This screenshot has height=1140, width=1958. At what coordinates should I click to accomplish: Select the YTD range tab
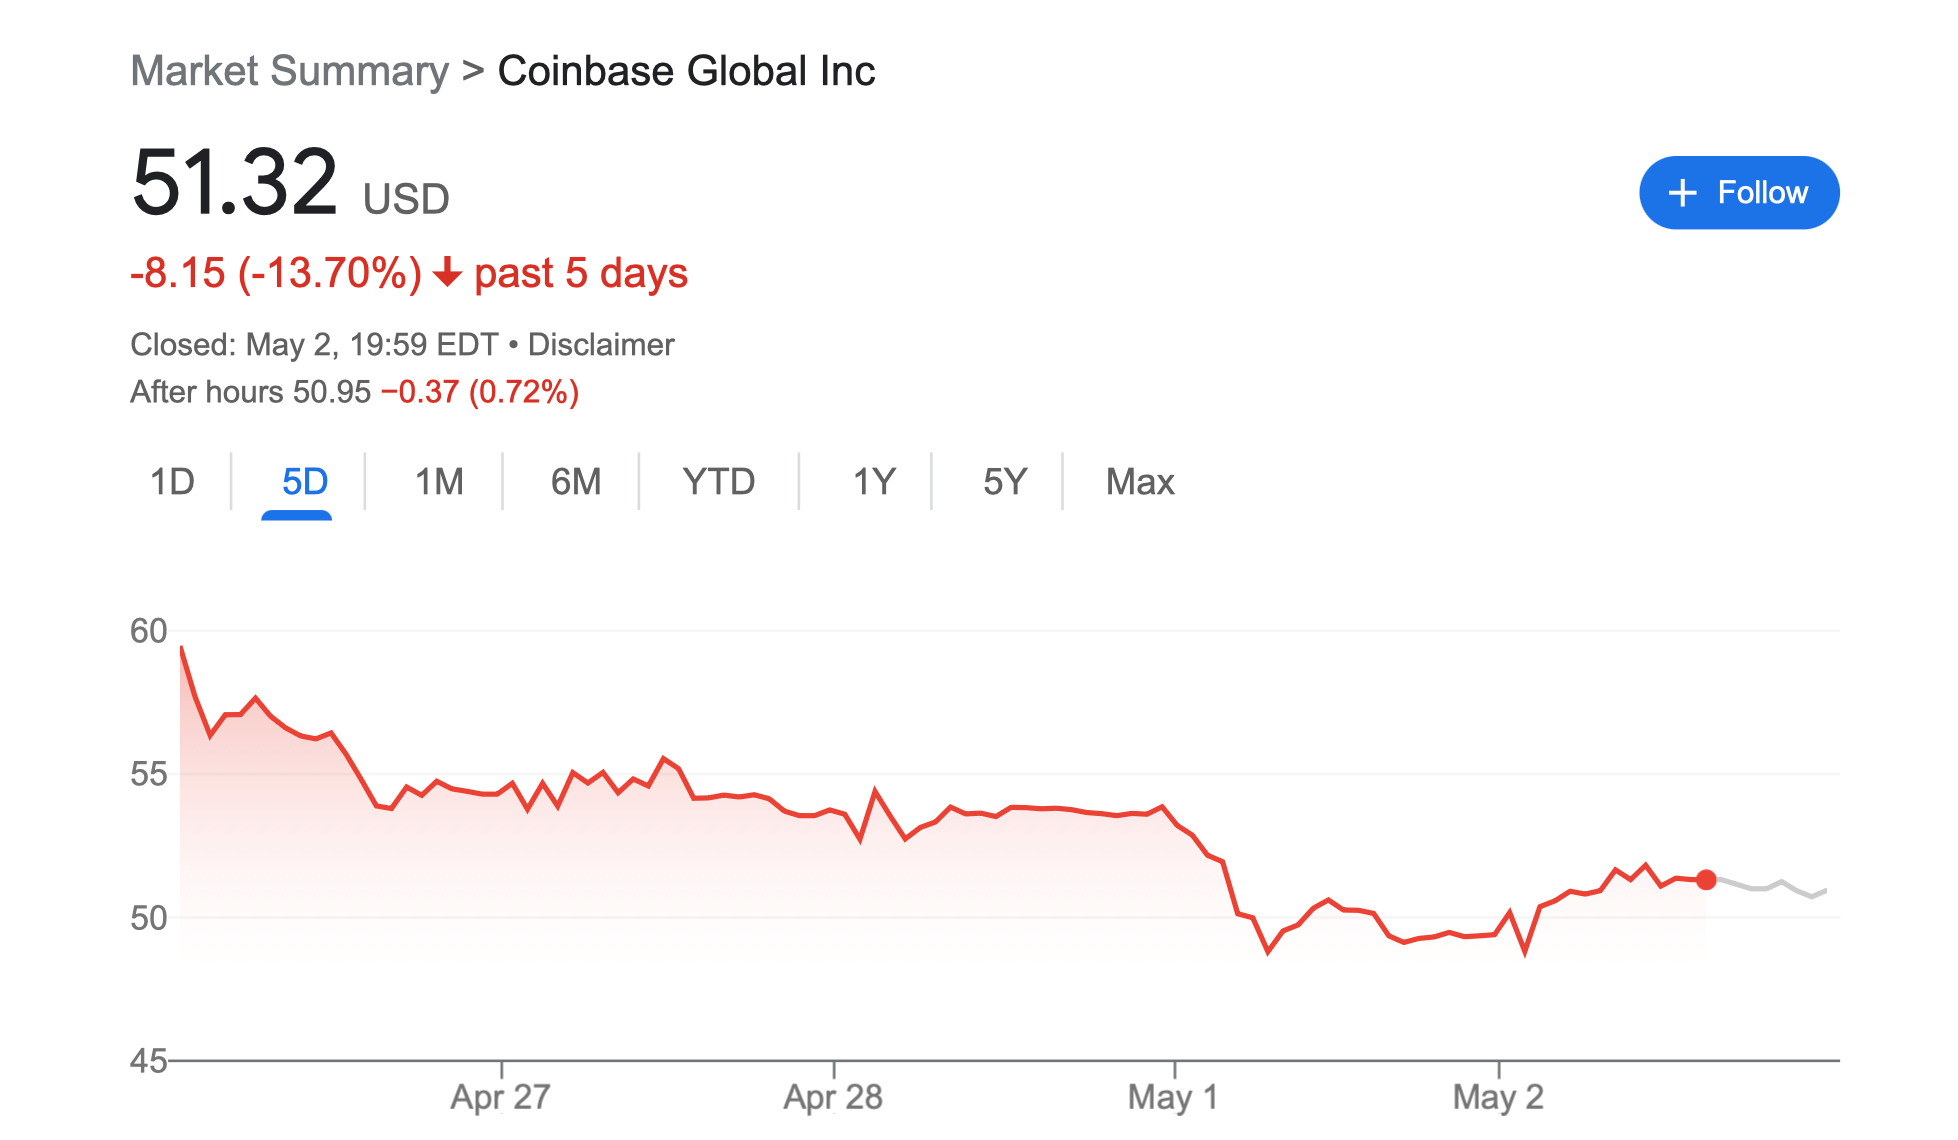tap(718, 482)
